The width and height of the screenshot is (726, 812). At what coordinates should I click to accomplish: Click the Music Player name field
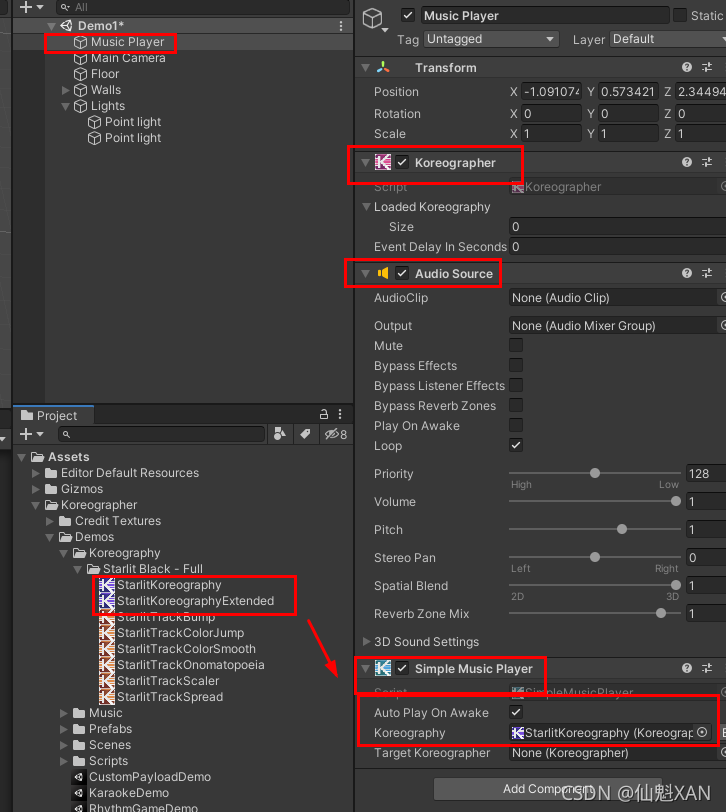pyautogui.click(x=545, y=16)
